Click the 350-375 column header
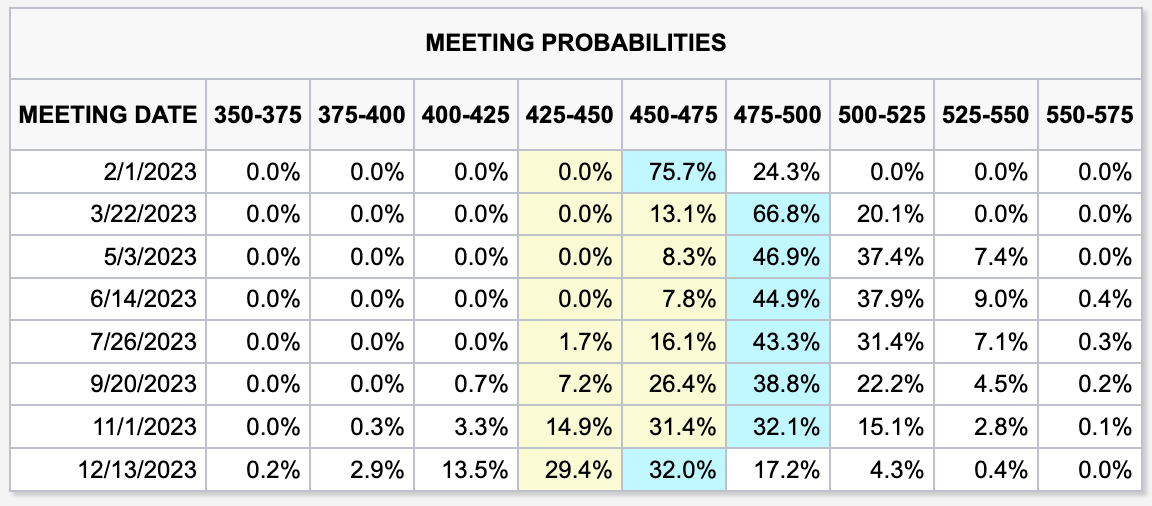The image size is (1152, 506). point(257,114)
